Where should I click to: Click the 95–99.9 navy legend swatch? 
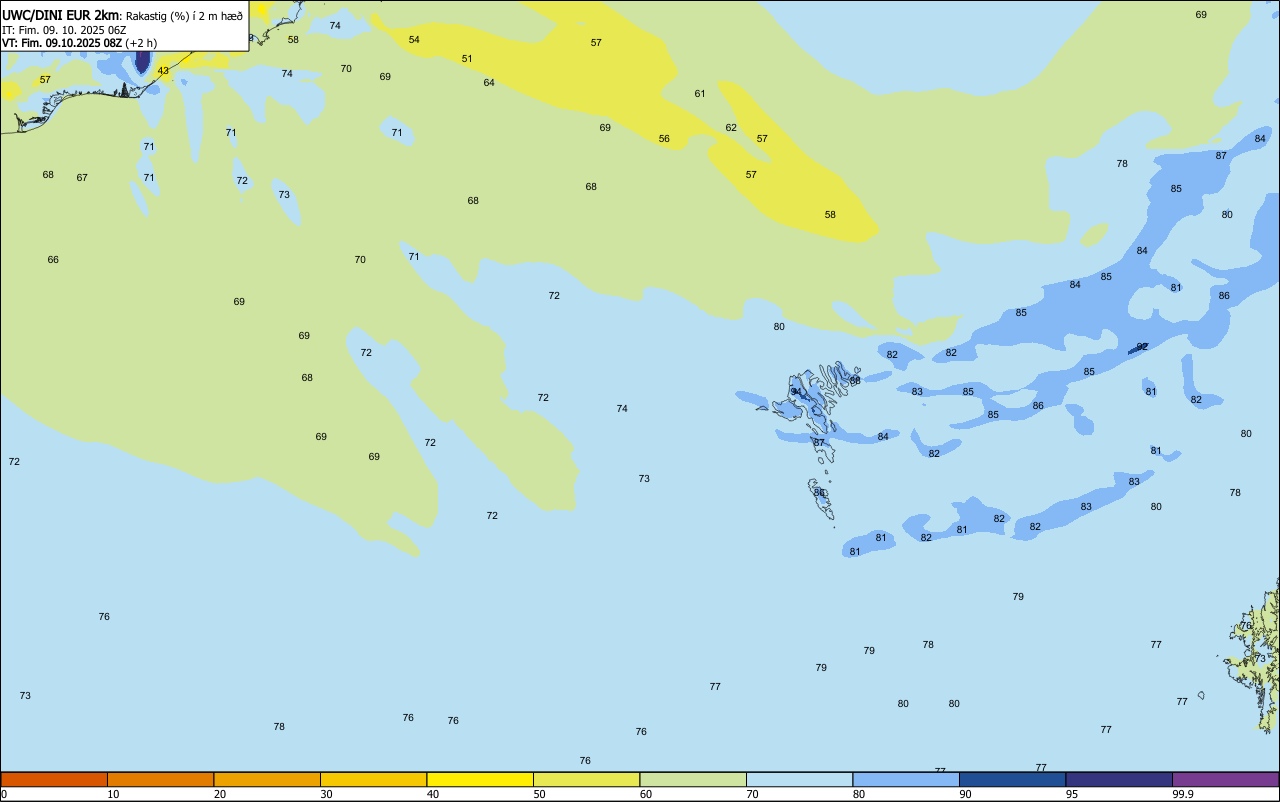click(x=1119, y=779)
